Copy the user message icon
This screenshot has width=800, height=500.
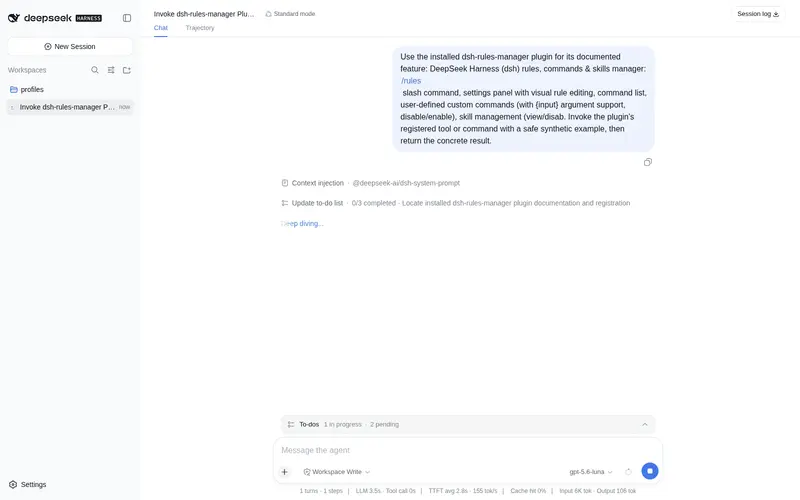pos(647,162)
